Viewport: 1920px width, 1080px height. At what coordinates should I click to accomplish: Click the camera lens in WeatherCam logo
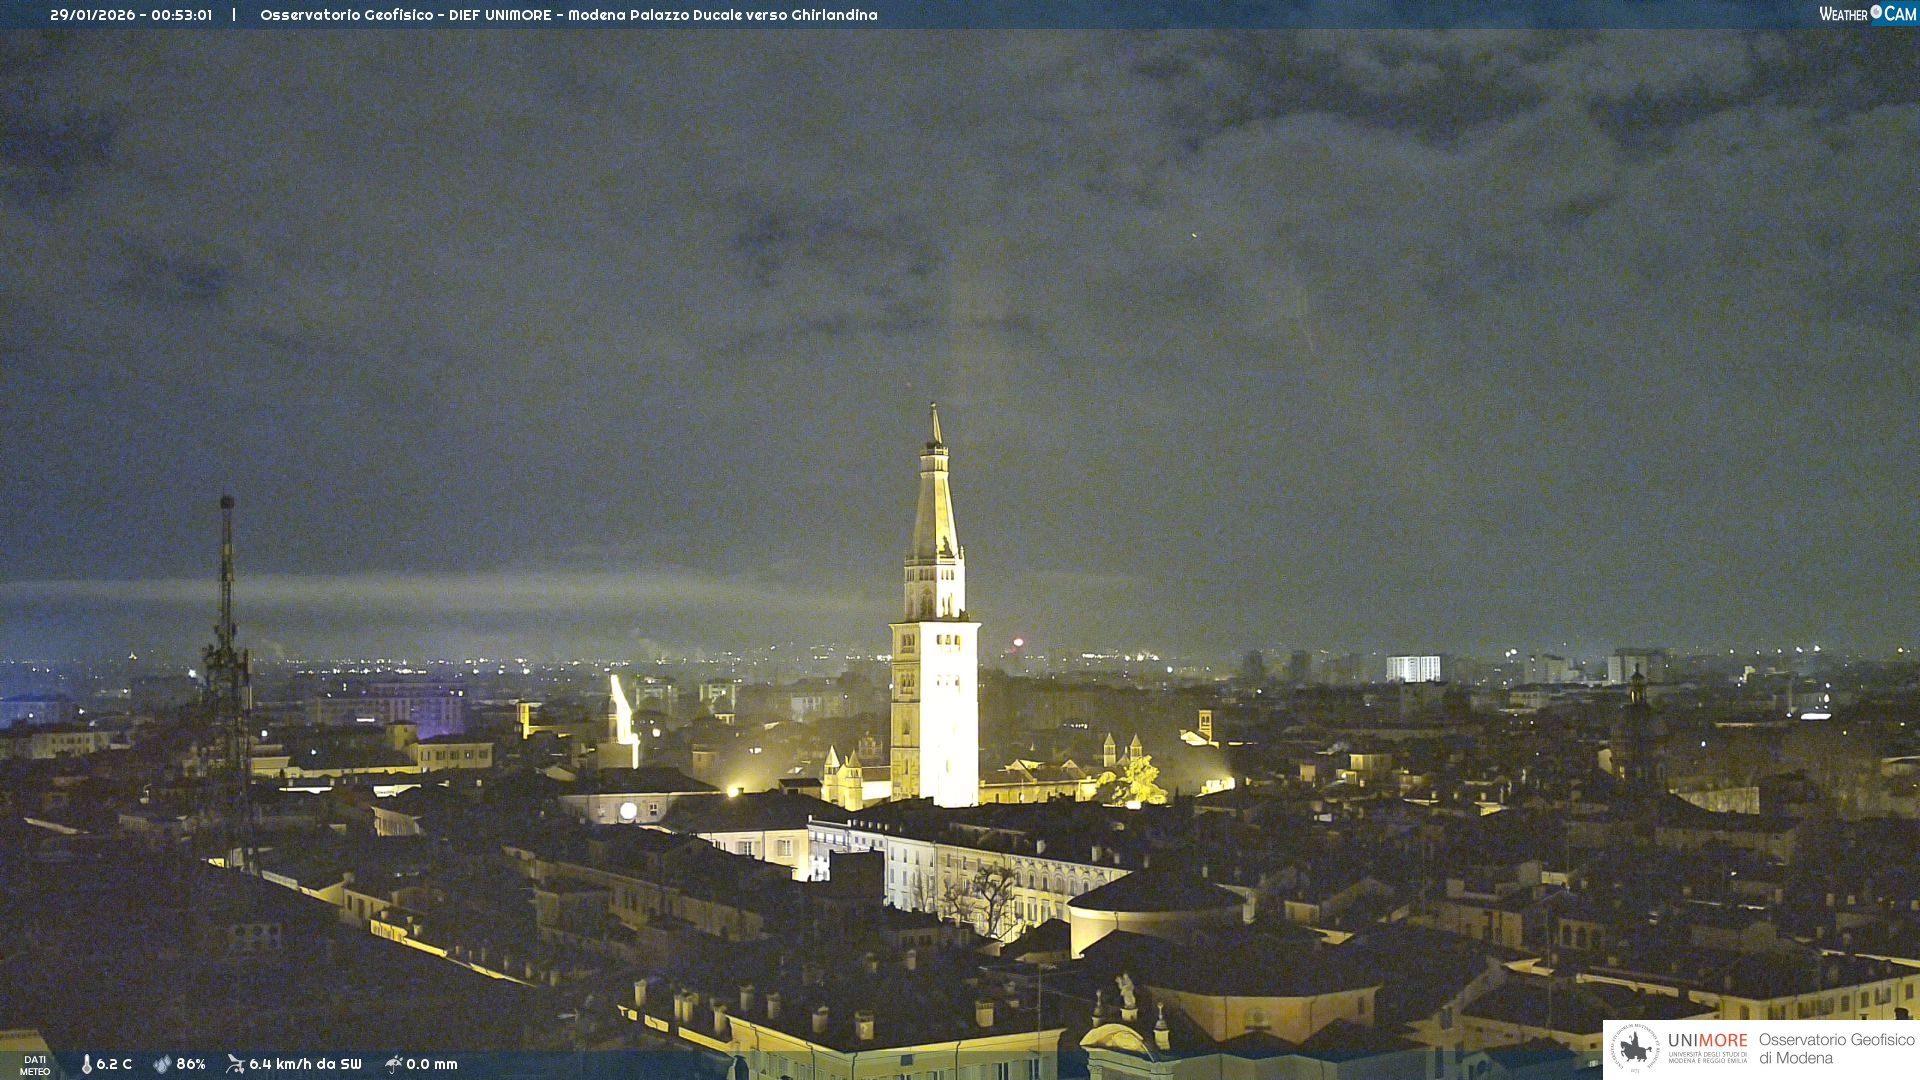click(1876, 12)
